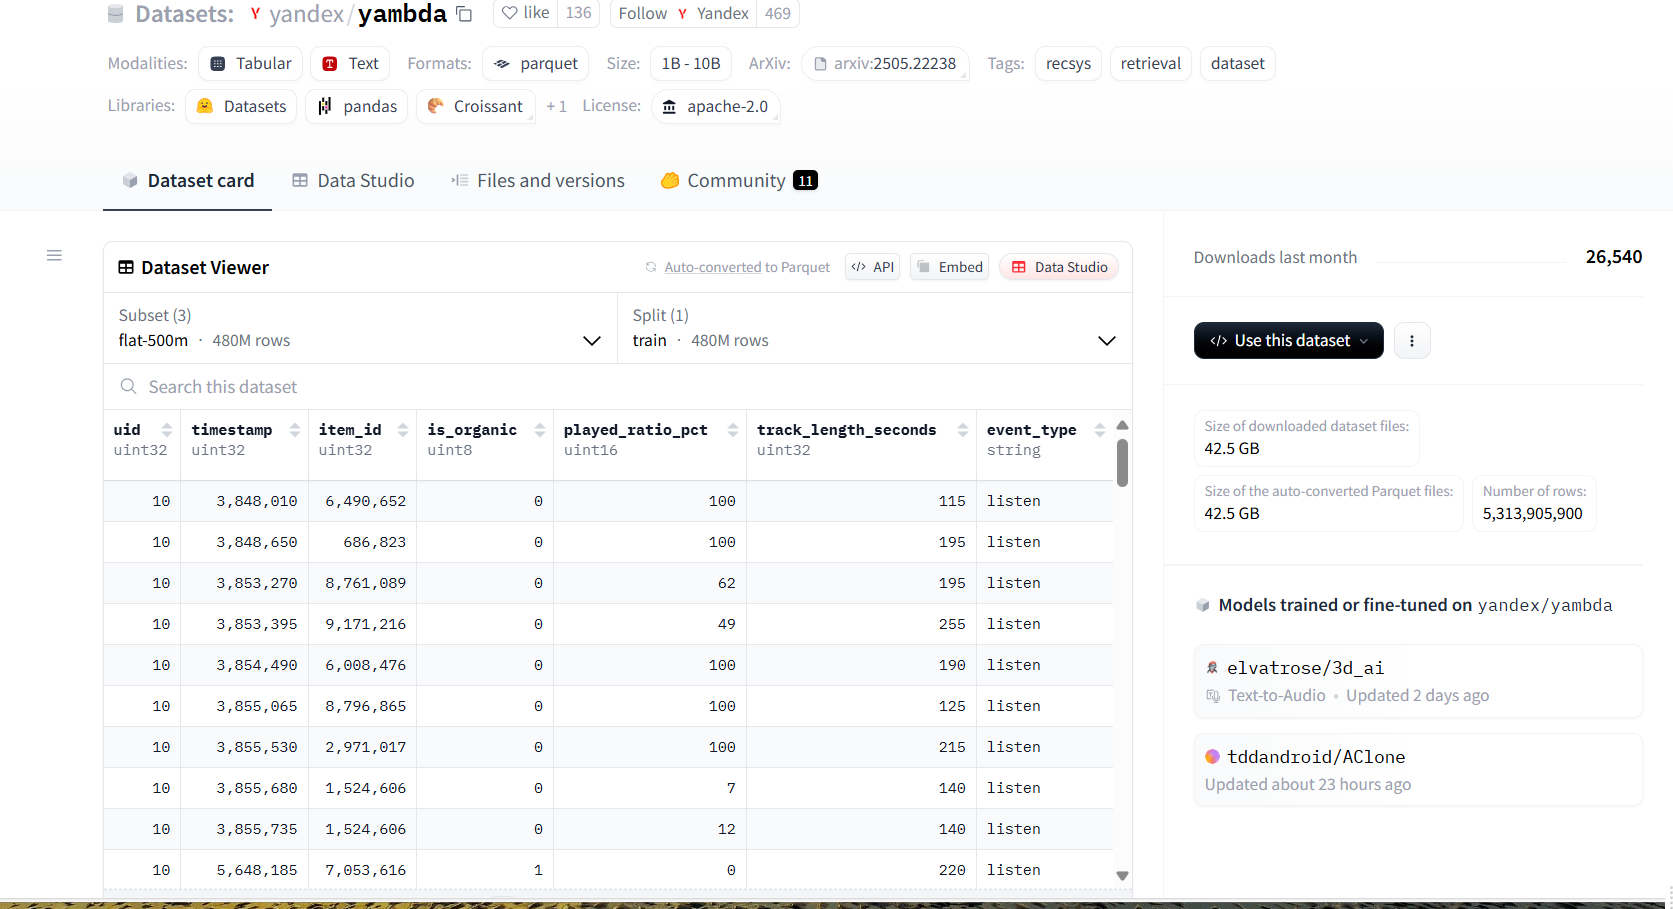1673x909 pixels.
Task: Switch to the Data Studio tab
Action: pos(353,181)
